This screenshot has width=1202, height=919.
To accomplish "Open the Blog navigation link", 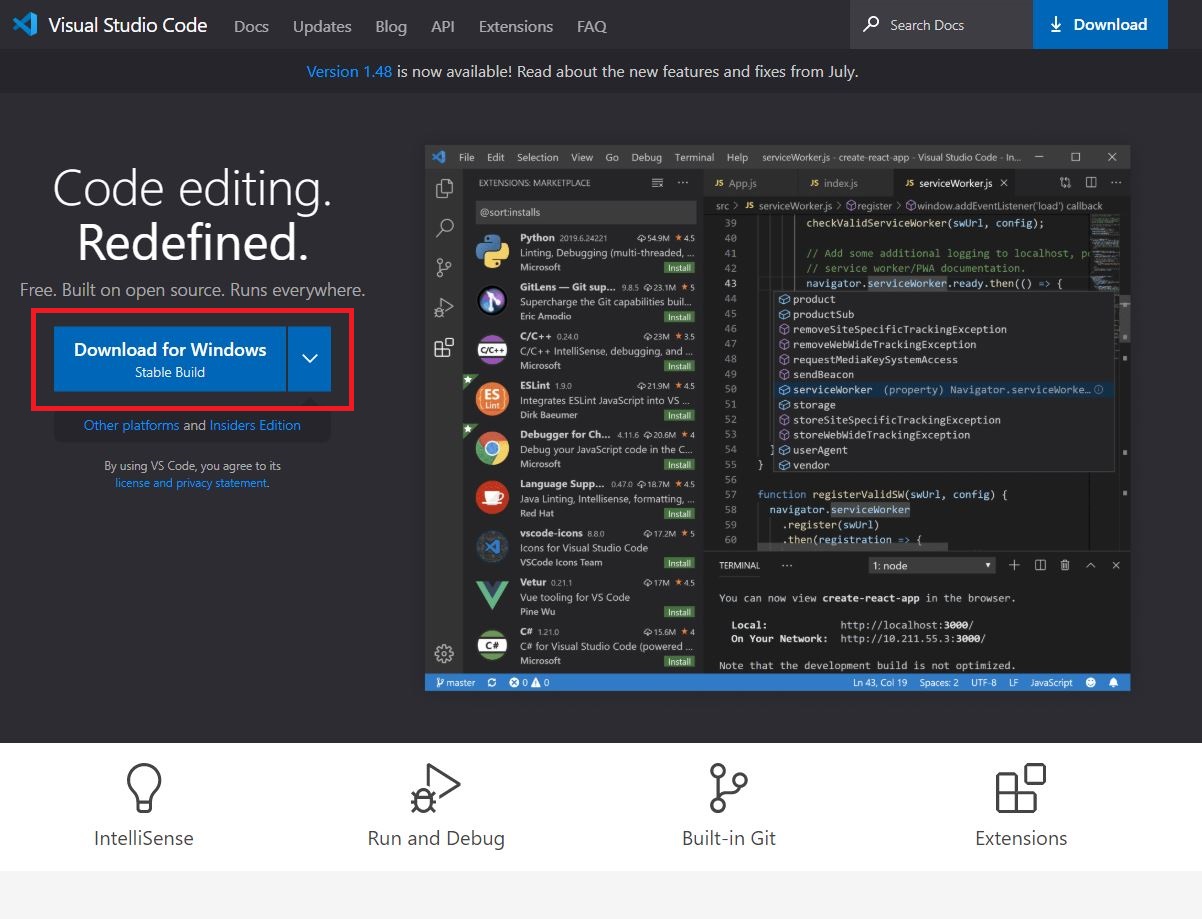I will tap(391, 26).
